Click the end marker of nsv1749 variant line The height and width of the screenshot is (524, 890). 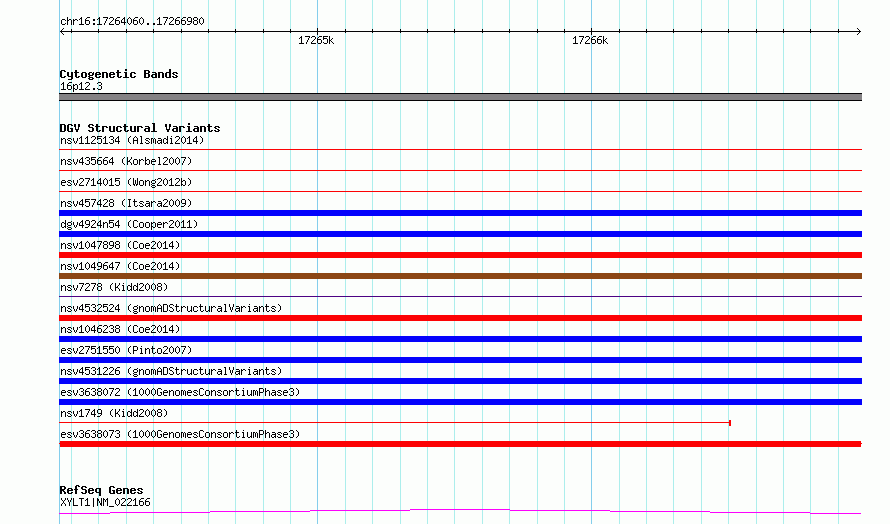[x=730, y=423]
